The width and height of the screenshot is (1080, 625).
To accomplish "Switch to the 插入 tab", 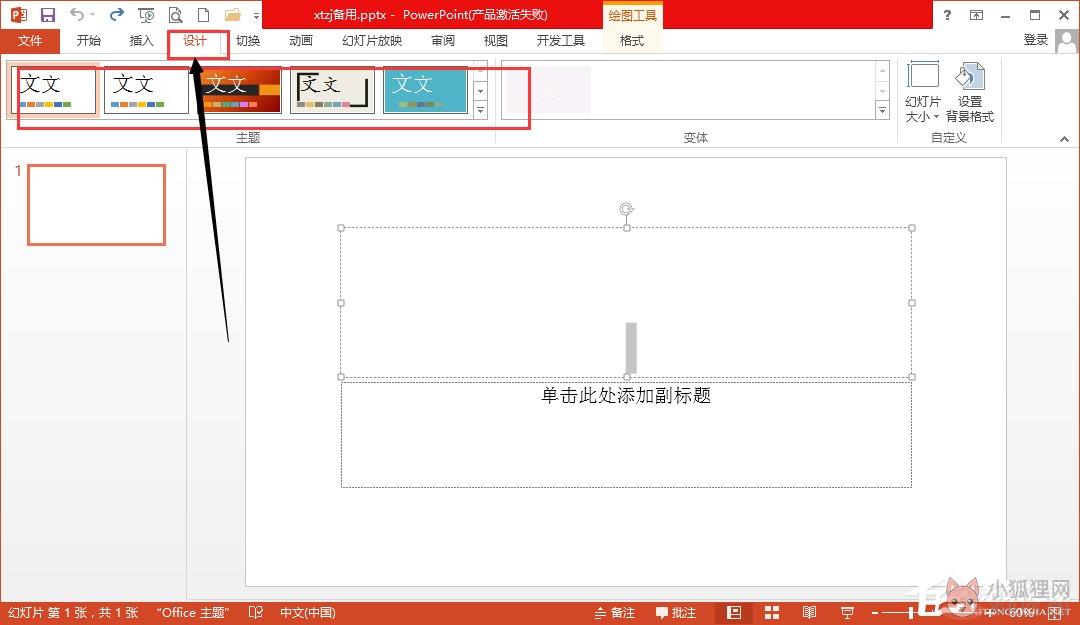I will [x=141, y=41].
